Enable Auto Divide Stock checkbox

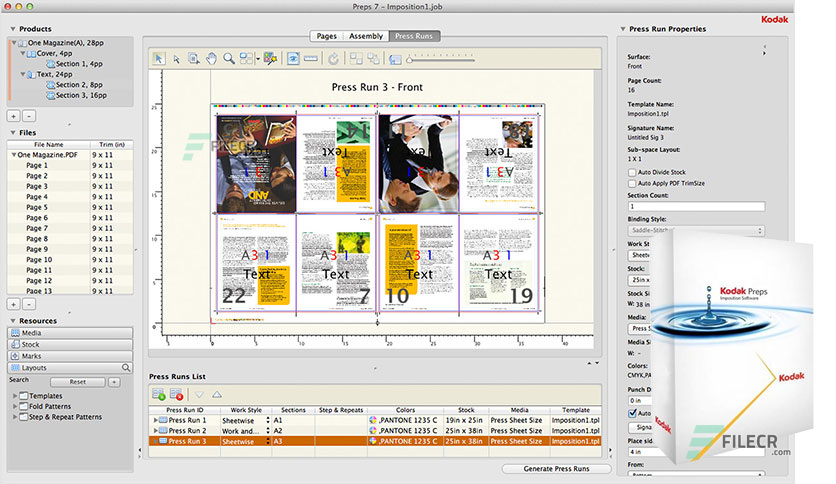coord(630,172)
